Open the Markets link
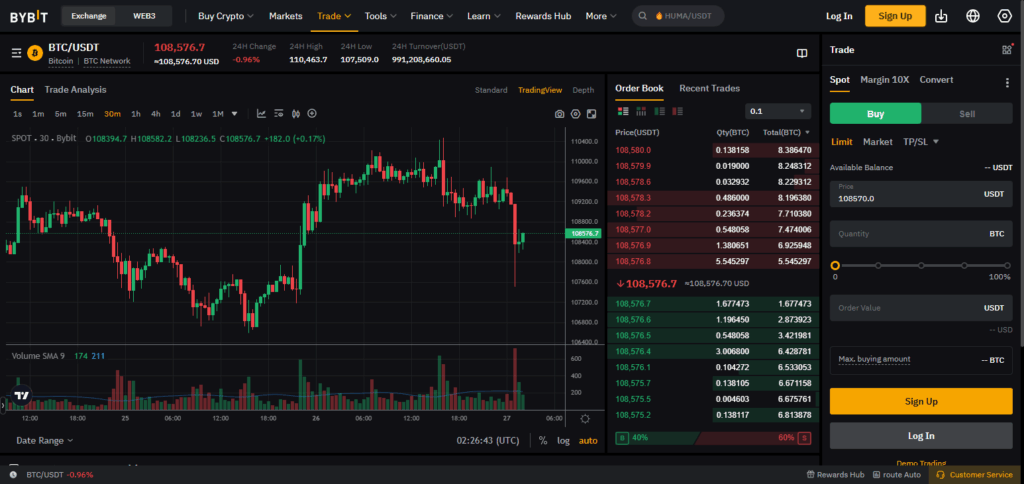Image resolution: width=1024 pixels, height=484 pixels. pos(285,16)
